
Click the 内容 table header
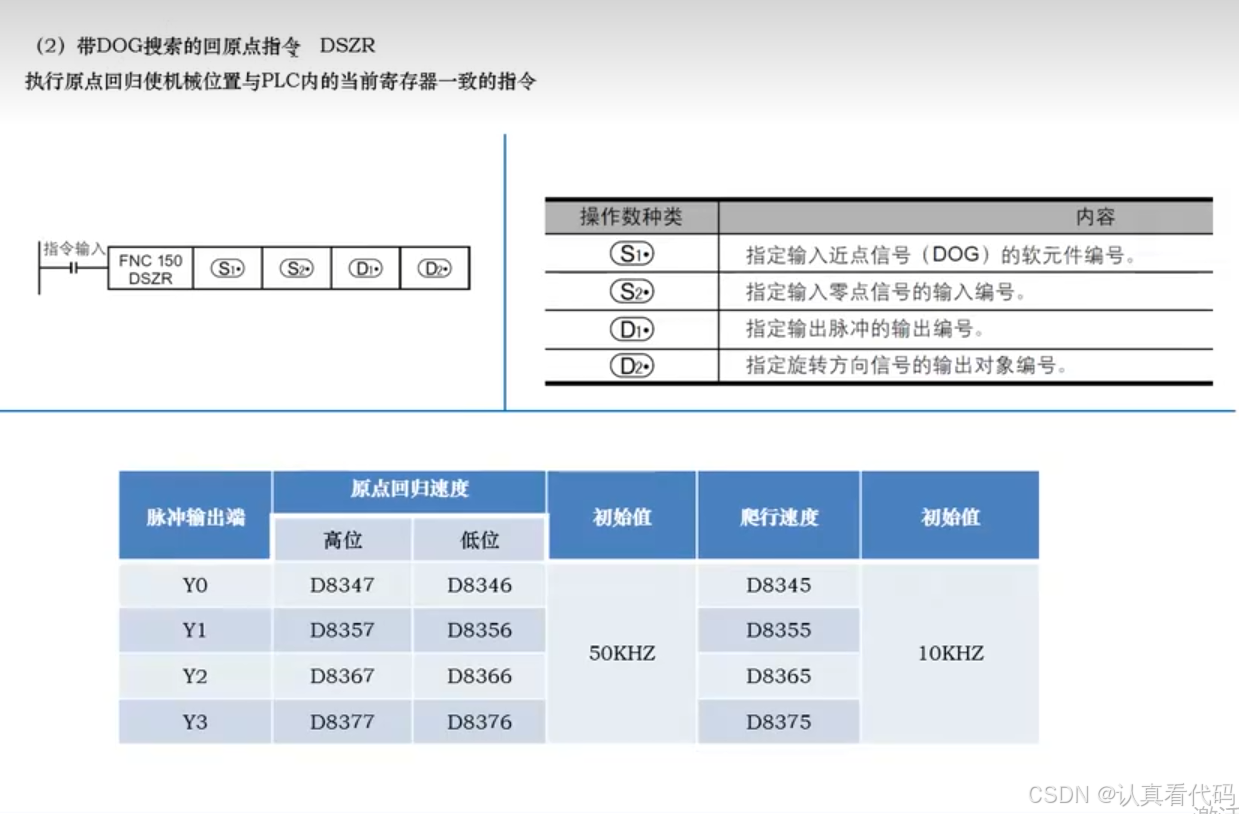click(x=1095, y=217)
